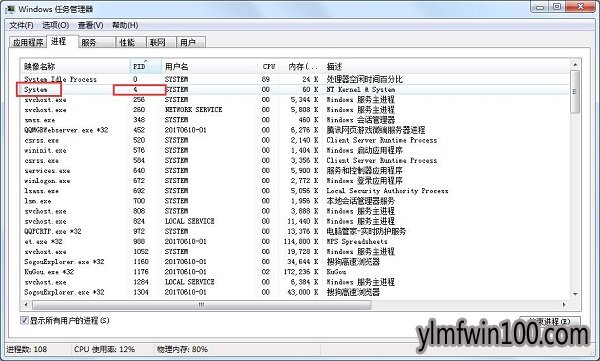Click the horizontal scrollbar thumb

tap(202, 305)
